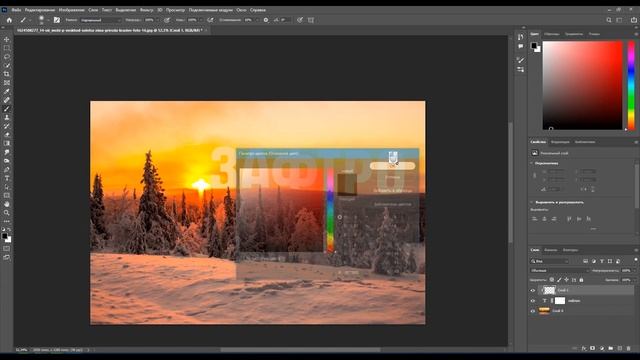Delete layer with trash icon

coord(629,348)
